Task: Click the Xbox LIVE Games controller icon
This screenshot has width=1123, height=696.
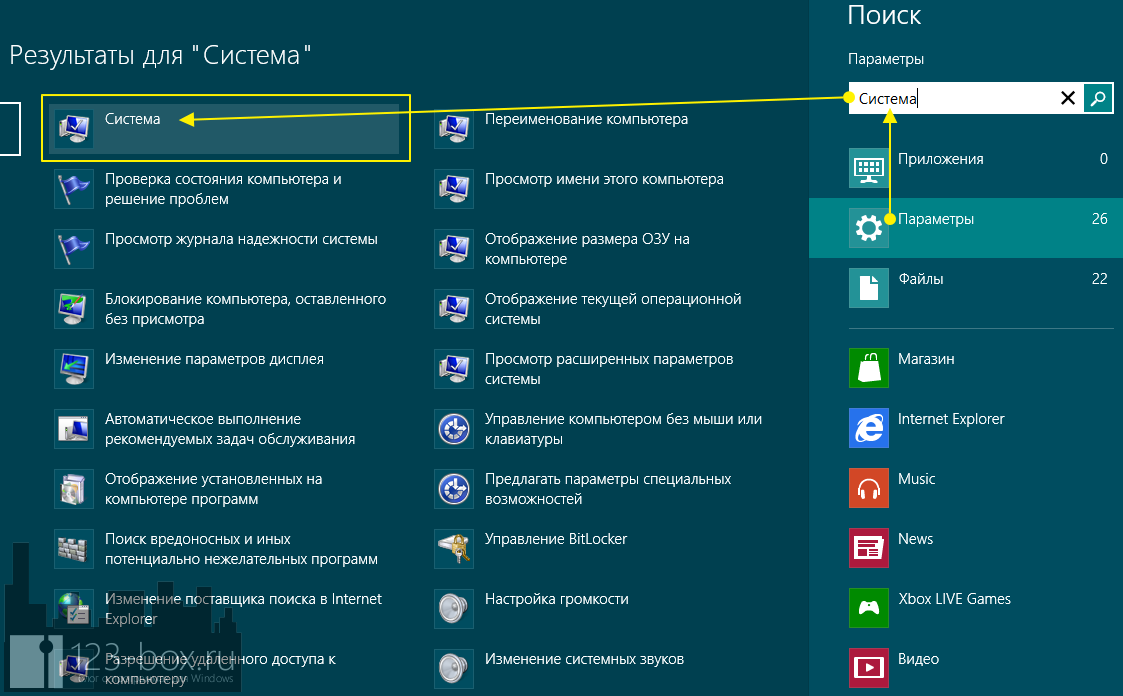Action: pos(869,609)
